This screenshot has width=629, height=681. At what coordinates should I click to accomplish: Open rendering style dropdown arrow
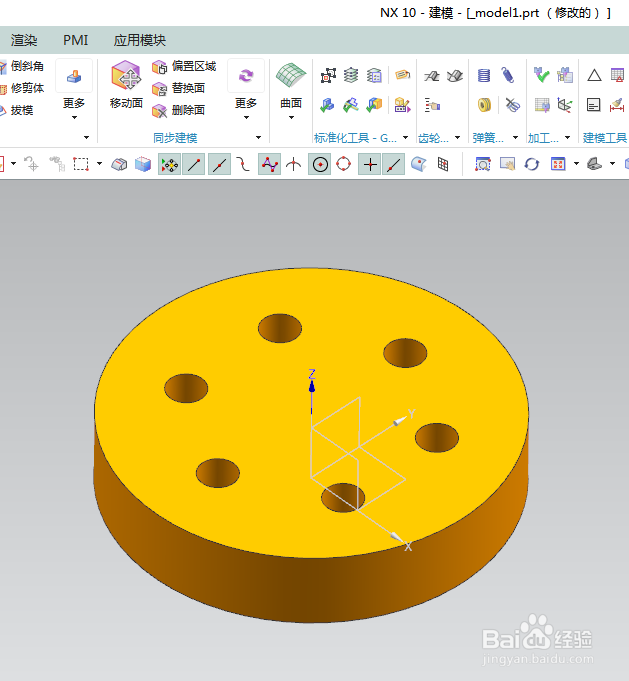[612, 164]
